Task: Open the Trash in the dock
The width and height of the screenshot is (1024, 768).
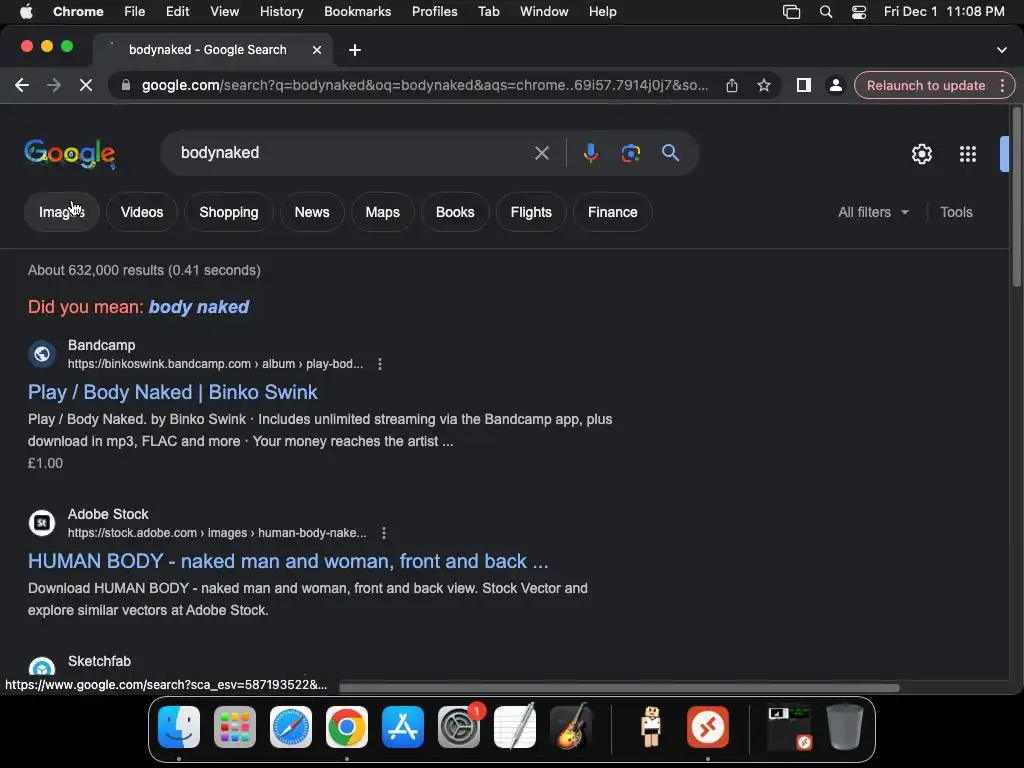Action: coord(845,727)
